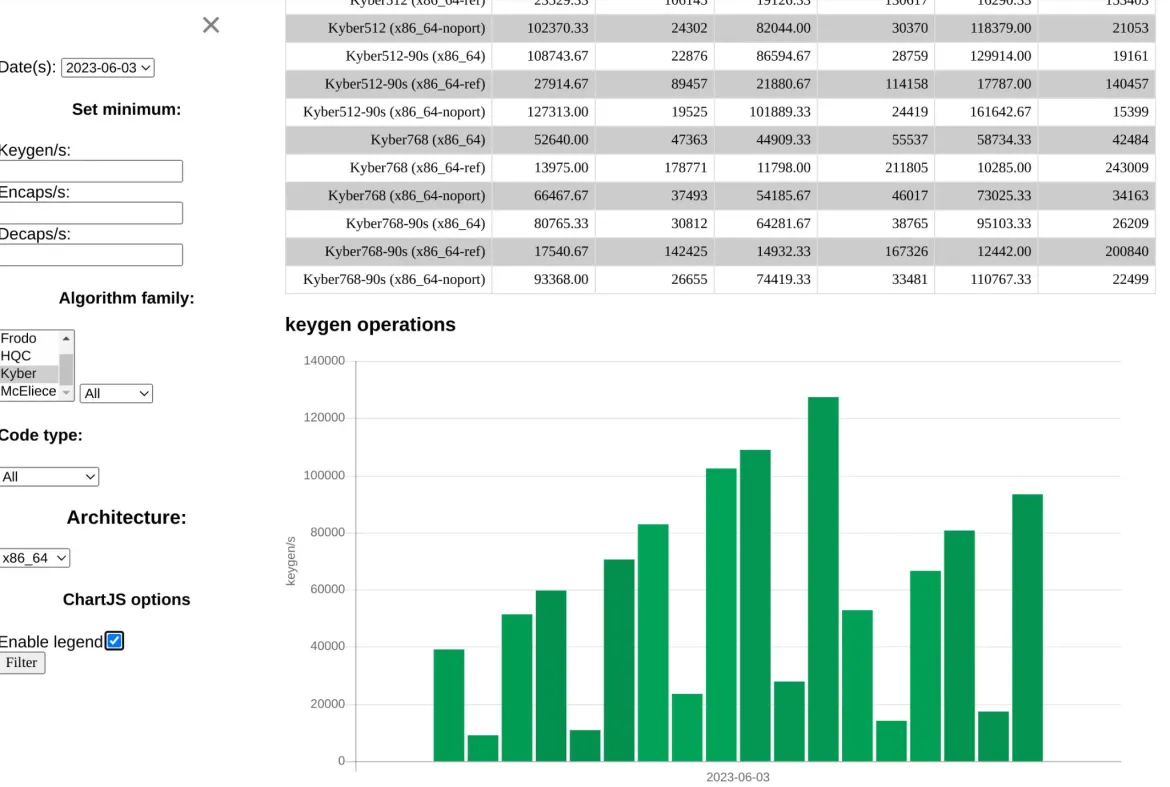Click the Kyber768 (x86_64-ref) table row
This screenshot has height=787, width=1170.
[720, 168]
